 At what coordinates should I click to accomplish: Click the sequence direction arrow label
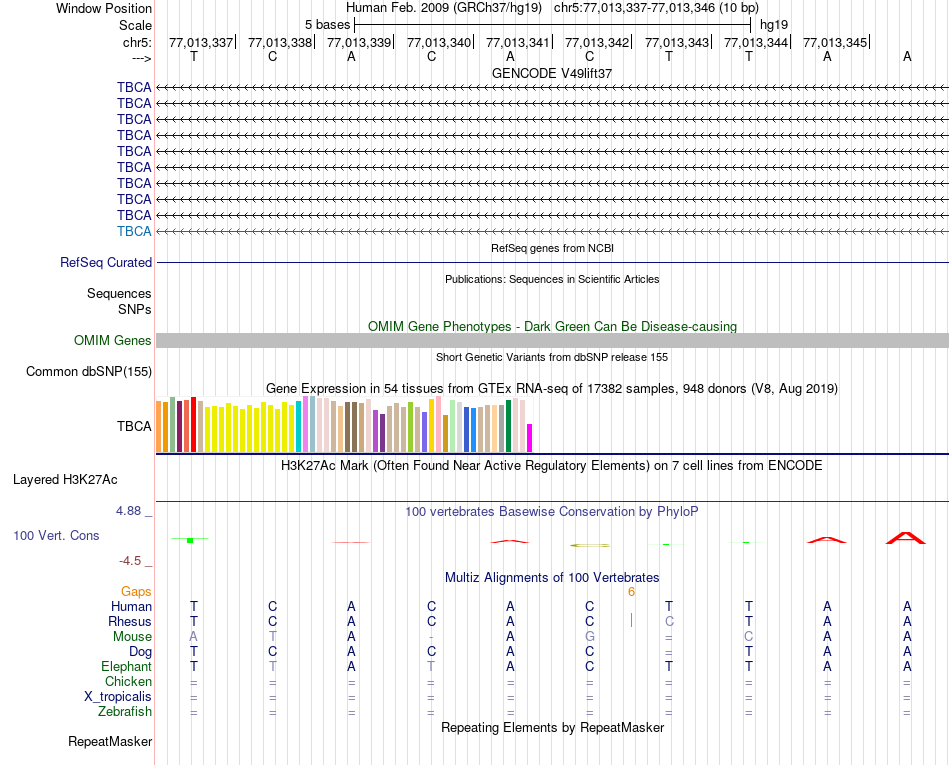(141, 58)
